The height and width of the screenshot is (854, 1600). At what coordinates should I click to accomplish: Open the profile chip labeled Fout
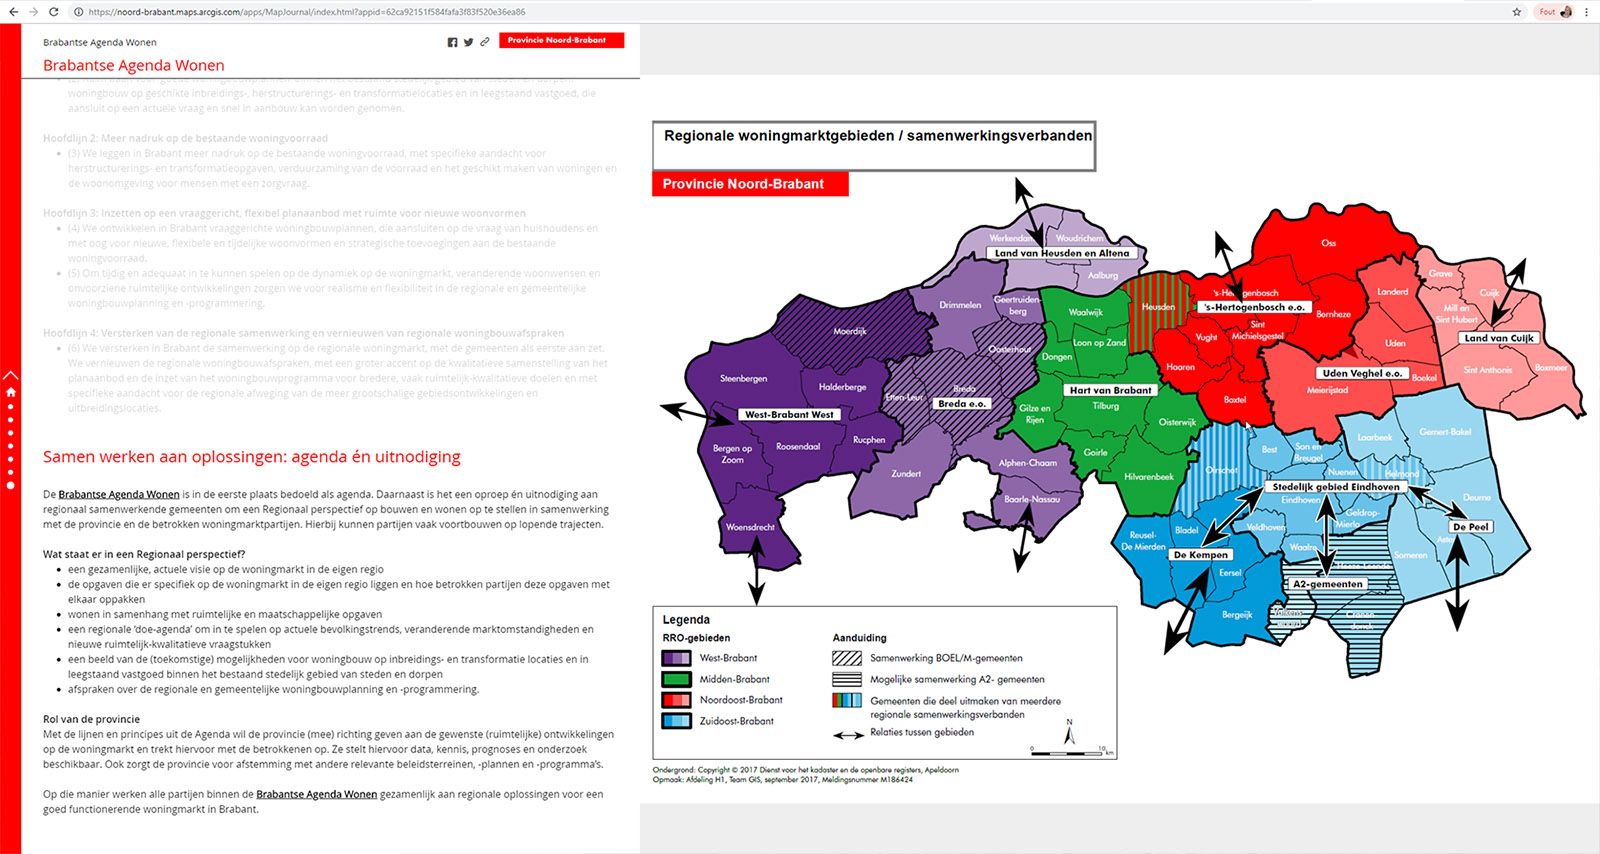point(1555,12)
